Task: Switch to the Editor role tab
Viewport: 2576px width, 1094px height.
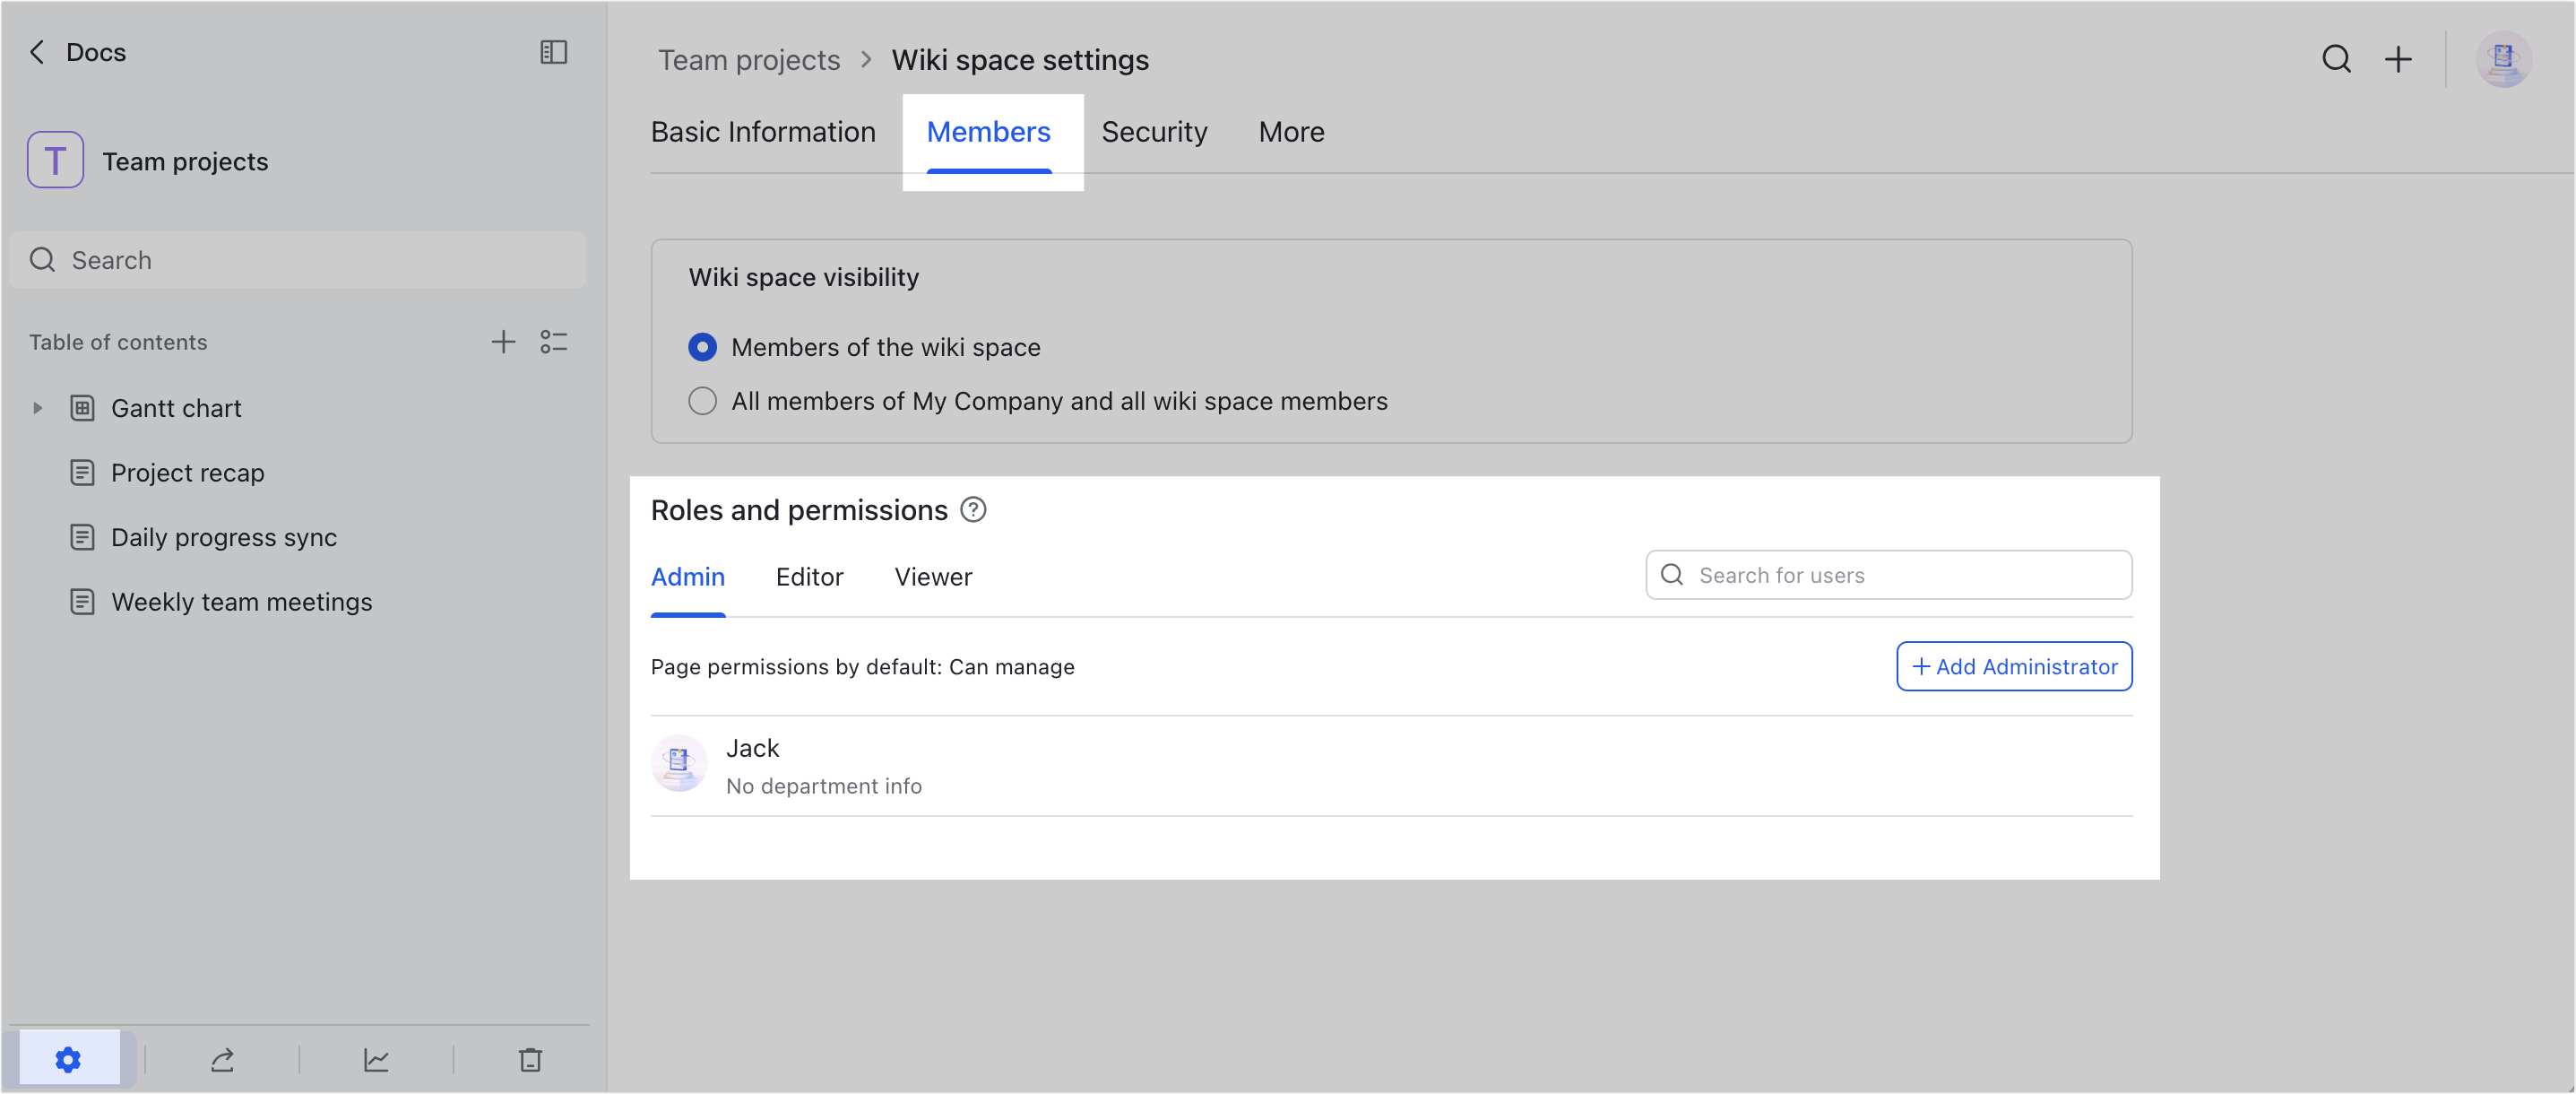Action: pos(809,577)
